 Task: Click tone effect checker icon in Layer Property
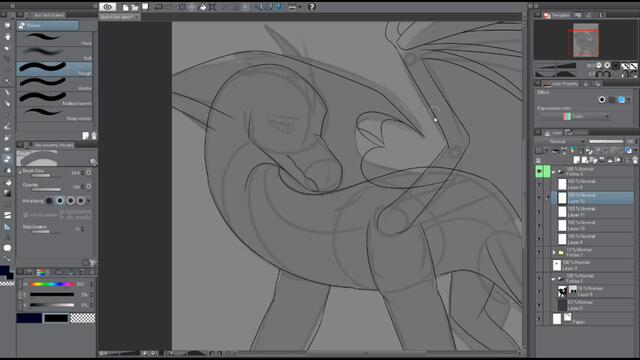pyautogui.click(x=611, y=100)
